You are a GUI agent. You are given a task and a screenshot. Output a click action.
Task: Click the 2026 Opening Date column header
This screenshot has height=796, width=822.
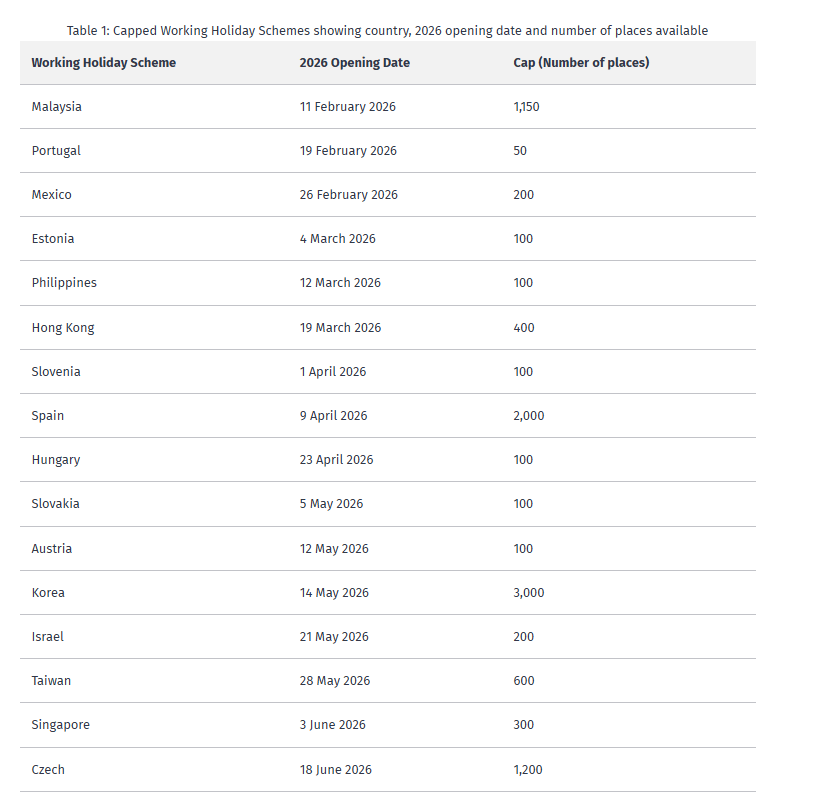[354, 63]
